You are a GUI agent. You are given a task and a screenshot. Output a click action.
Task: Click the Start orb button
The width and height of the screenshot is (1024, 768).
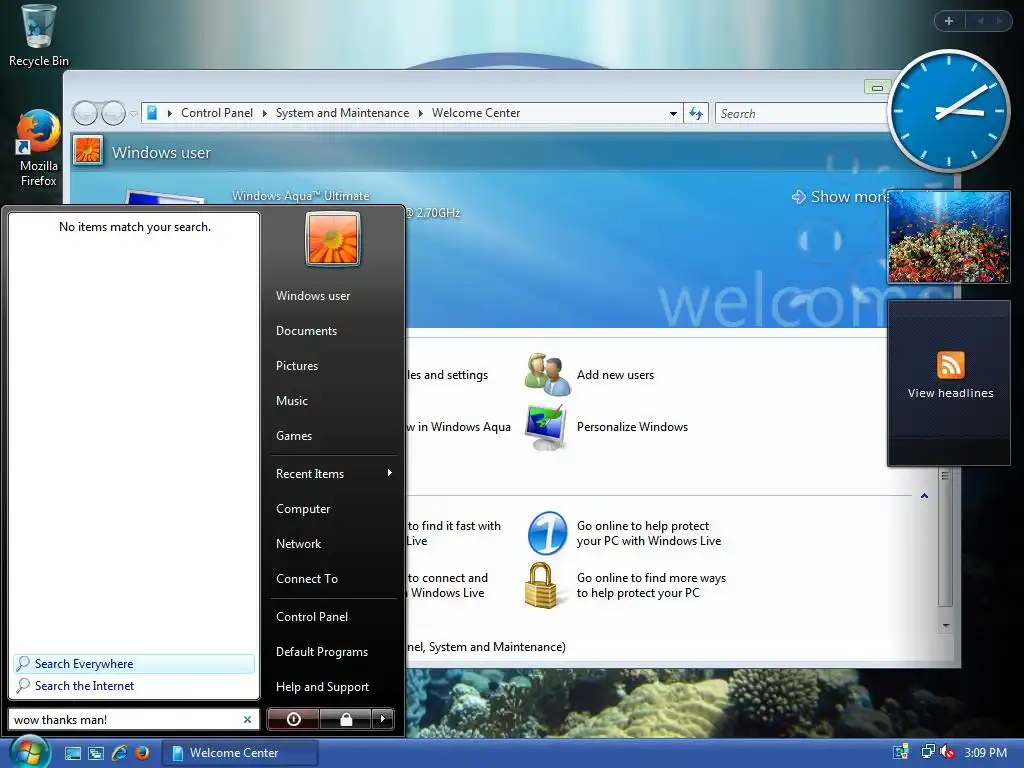coord(29,752)
